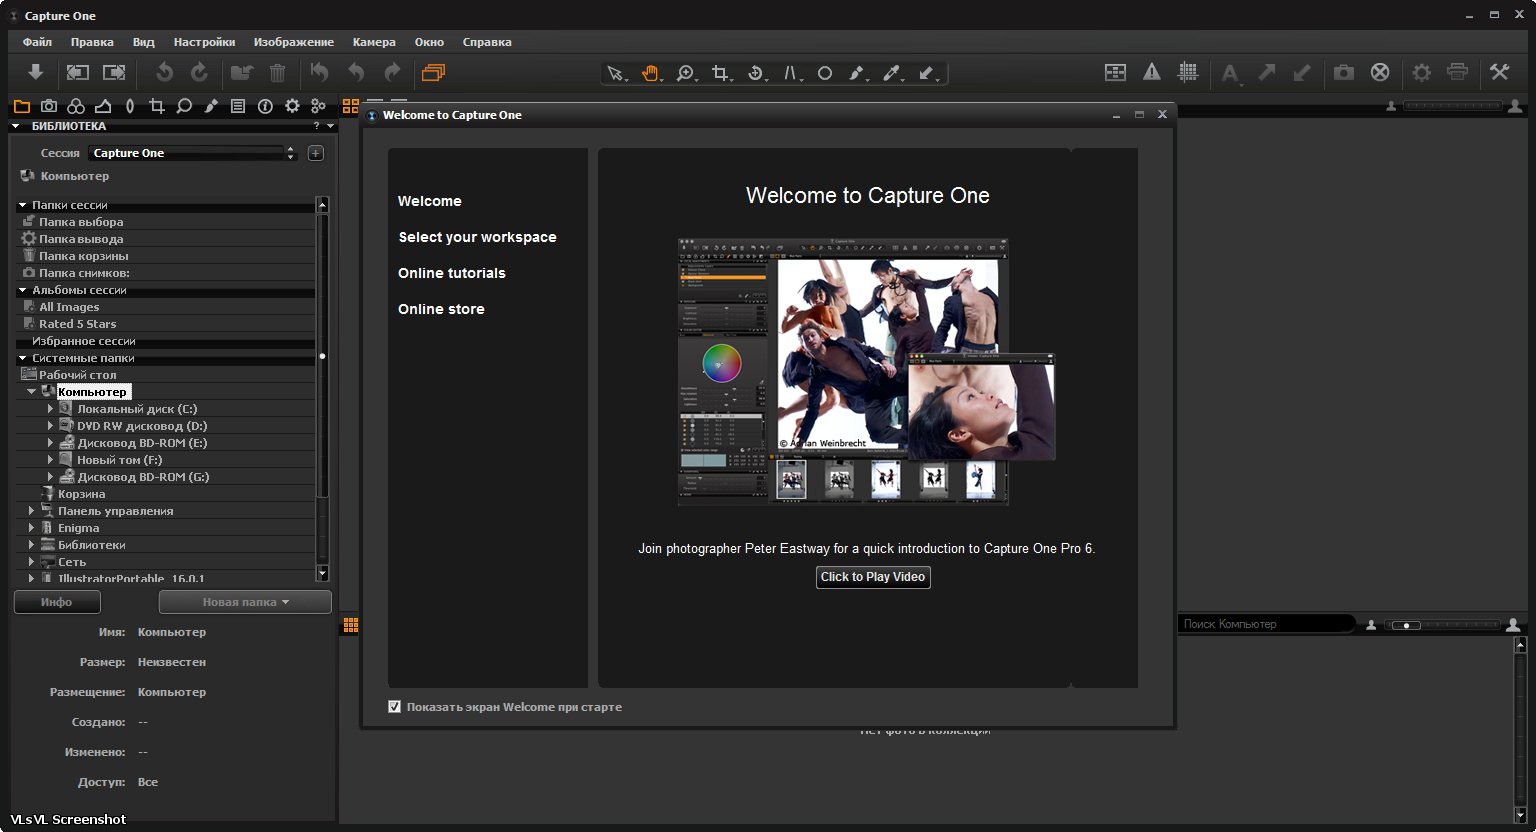Select the circle Spot removal tool
1536x832 pixels.
tap(825, 73)
